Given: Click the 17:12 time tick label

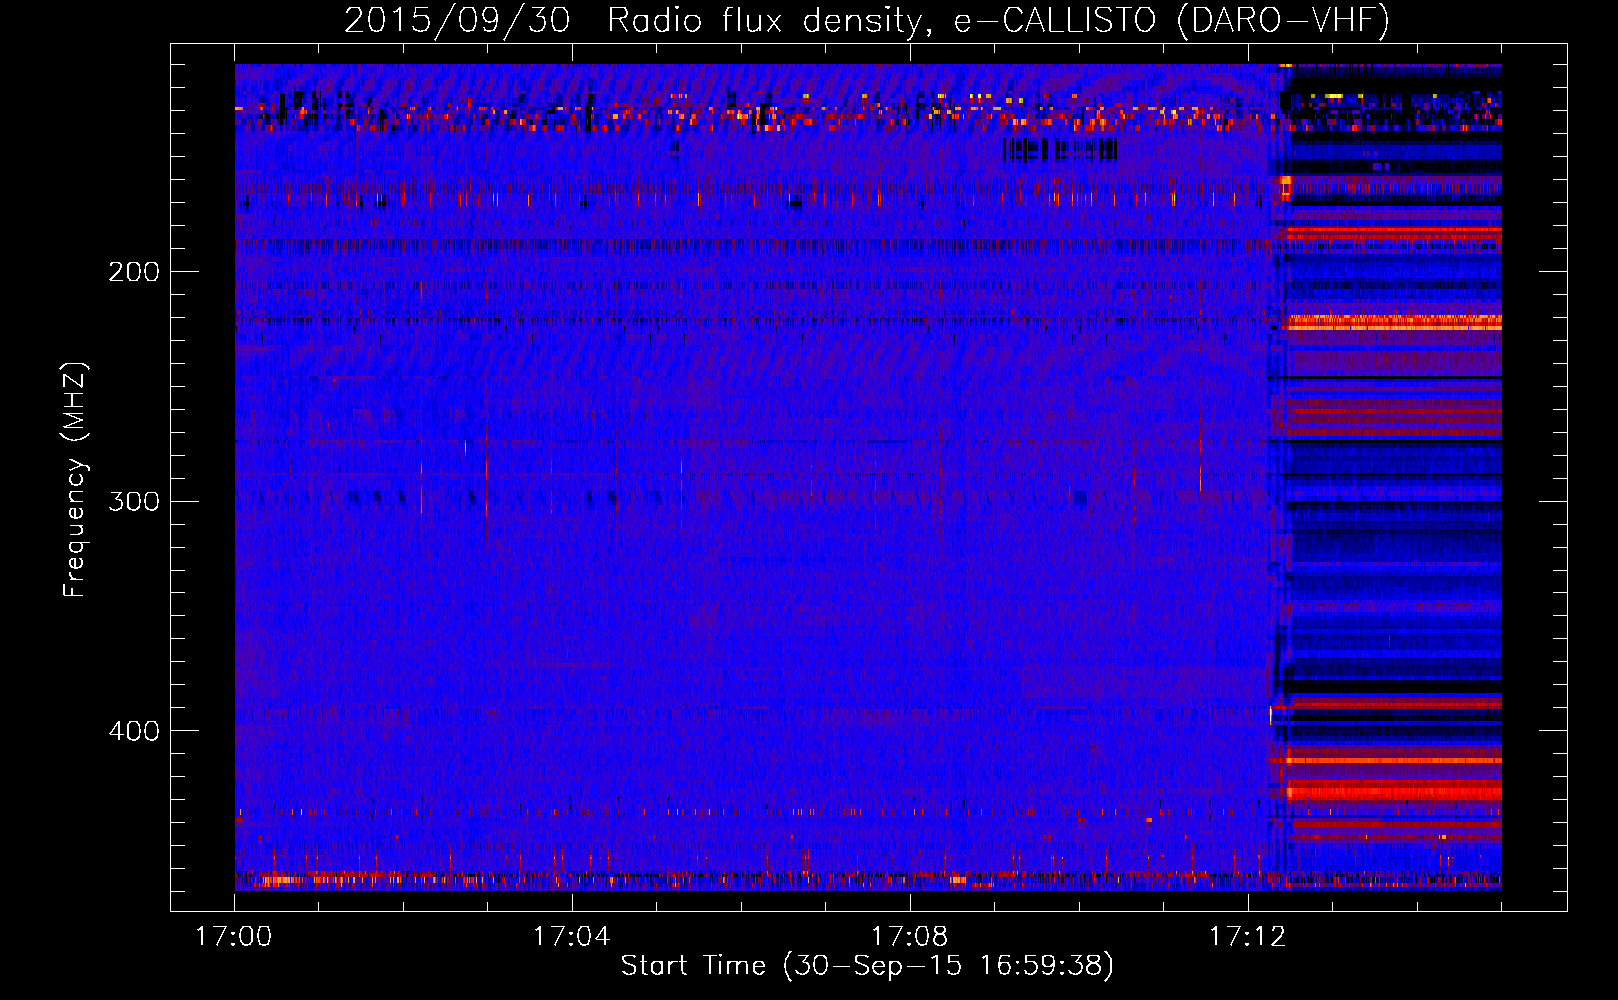Looking at the screenshot, I should pyautogui.click(x=1247, y=937).
